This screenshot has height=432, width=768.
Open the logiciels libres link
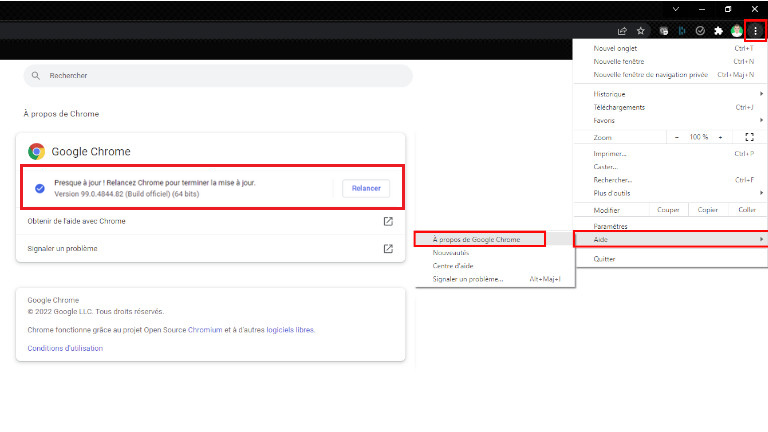pyautogui.click(x=290, y=330)
